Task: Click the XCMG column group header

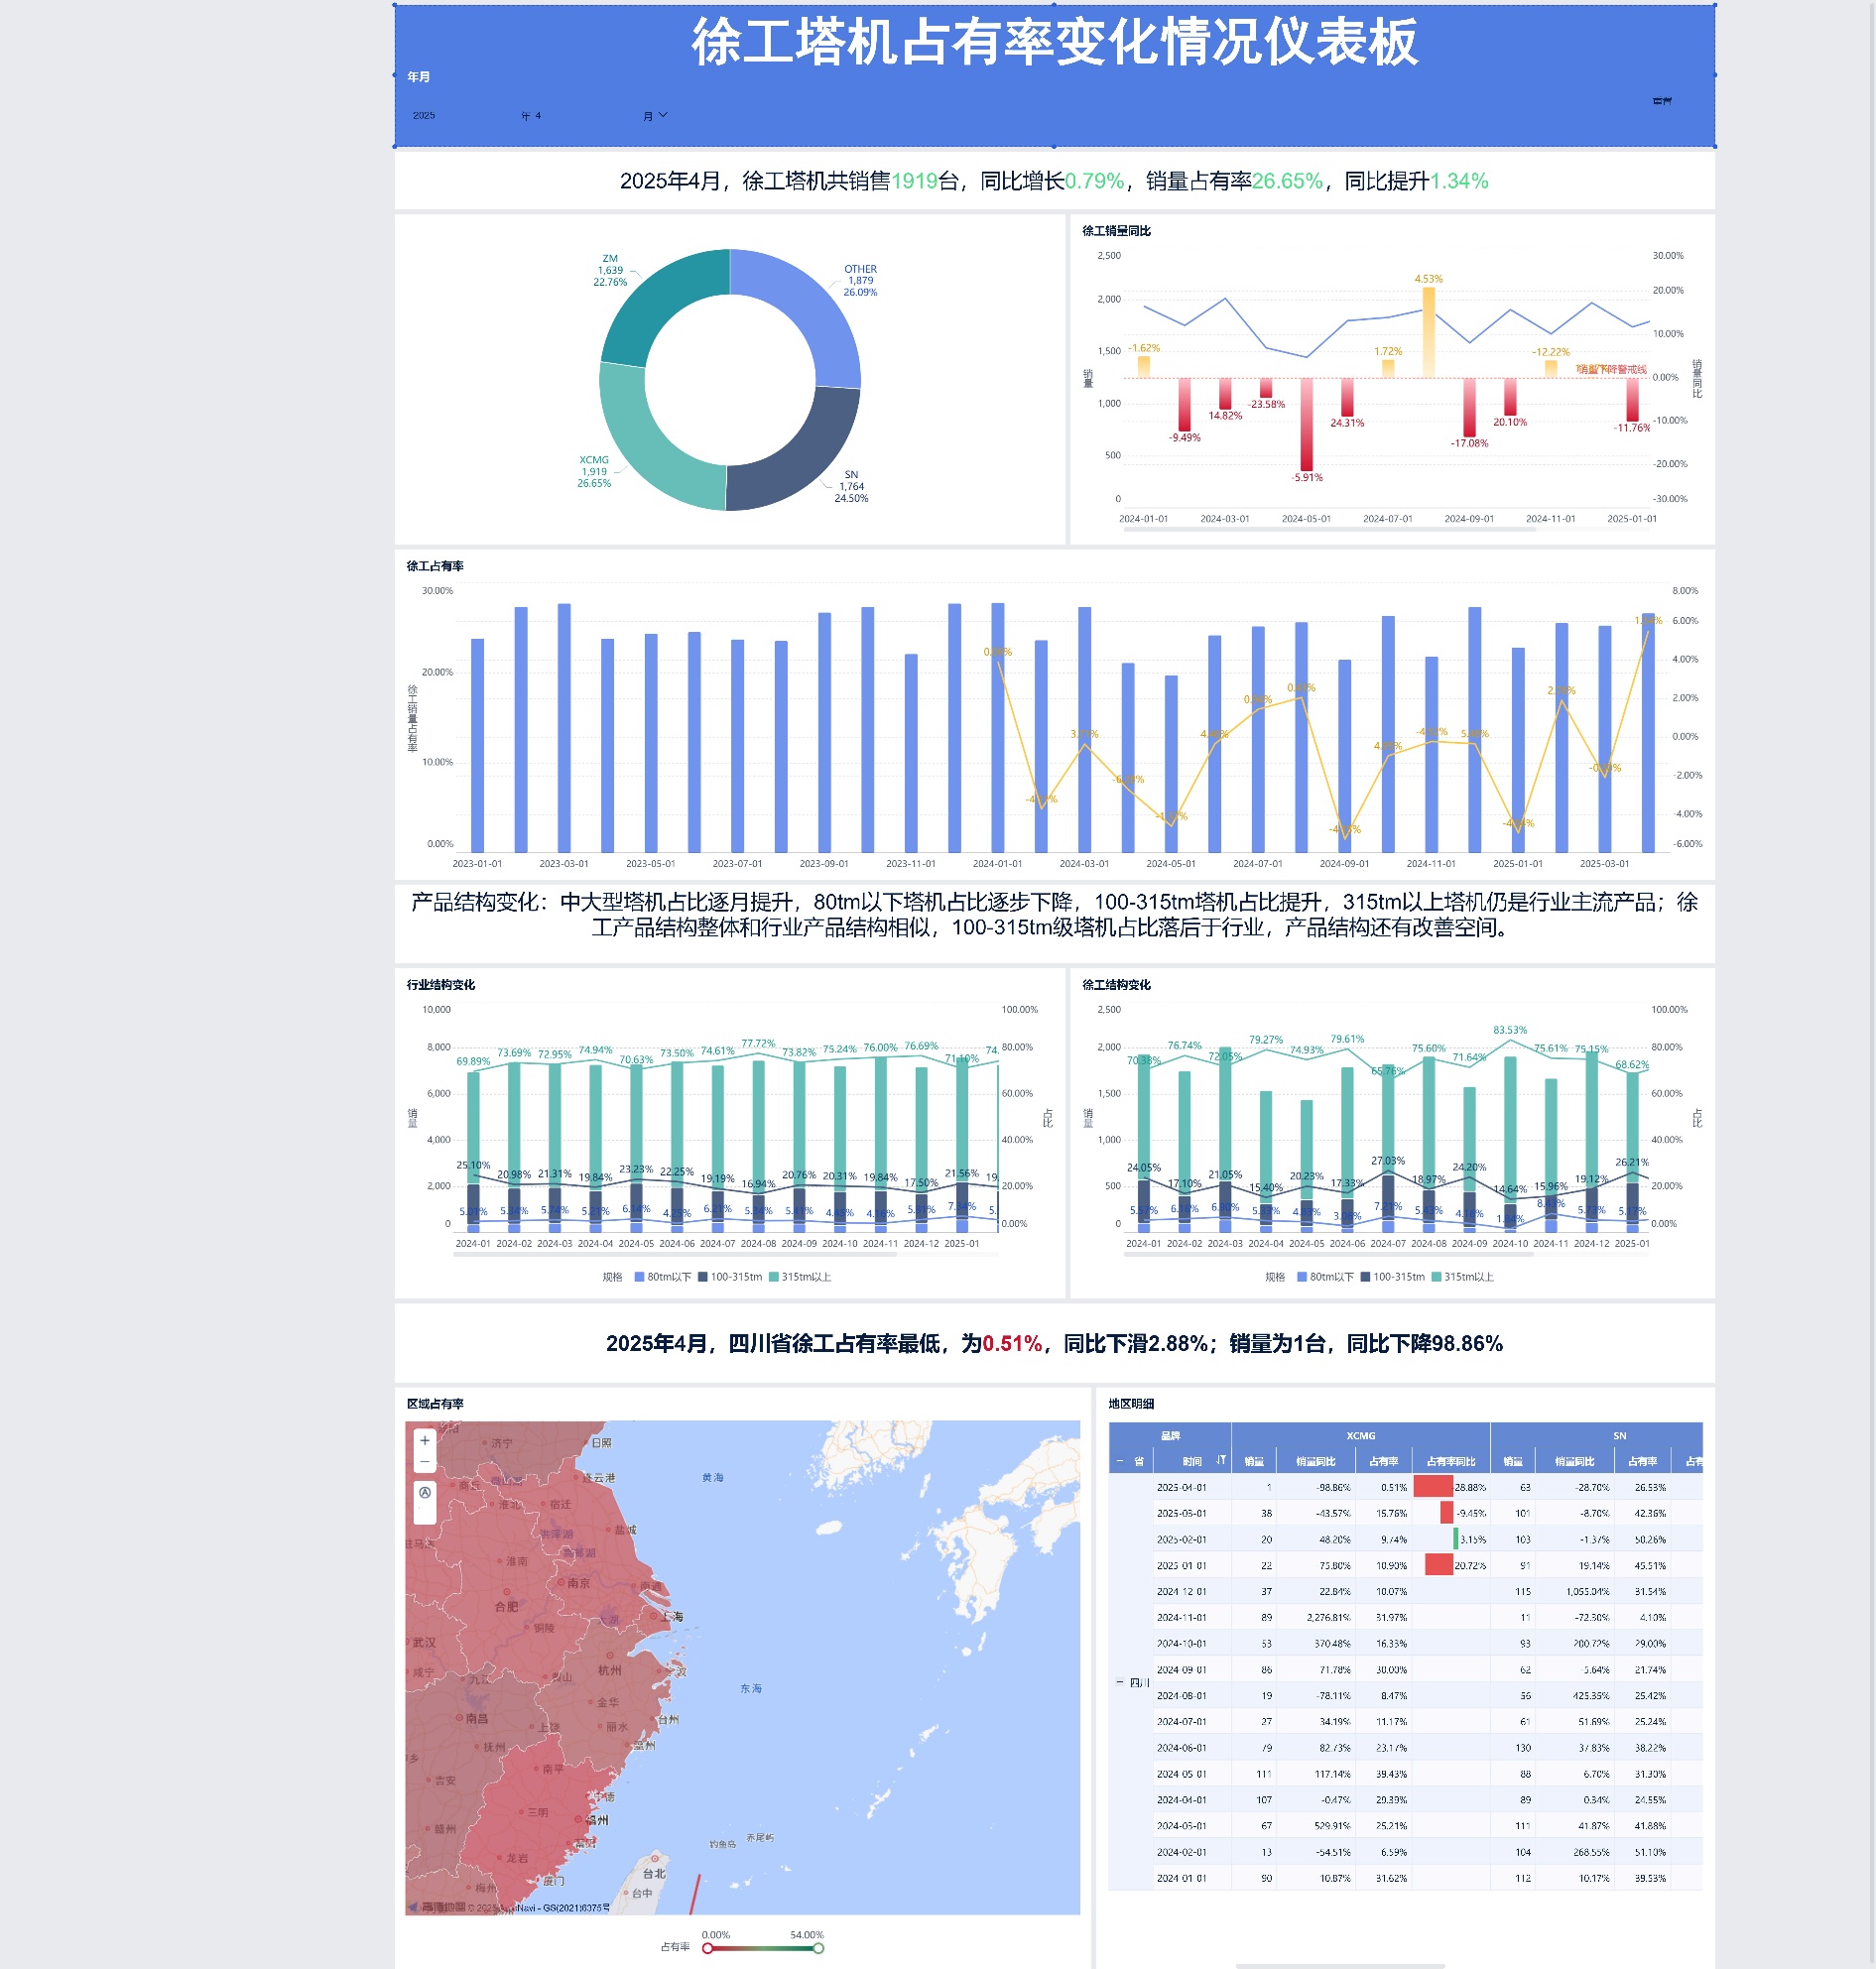Action: tap(1360, 1436)
